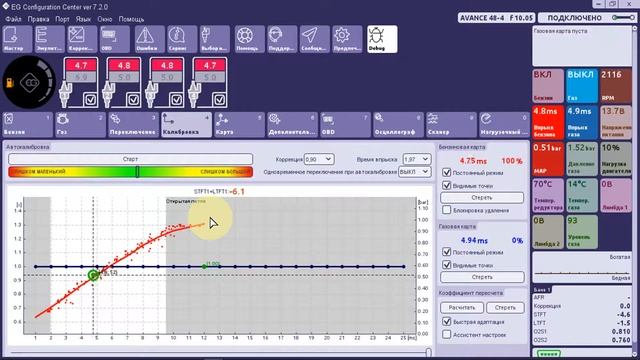Switch to the numbered OBD tab 7
The height and width of the screenshot is (360, 640).
pos(346,124)
